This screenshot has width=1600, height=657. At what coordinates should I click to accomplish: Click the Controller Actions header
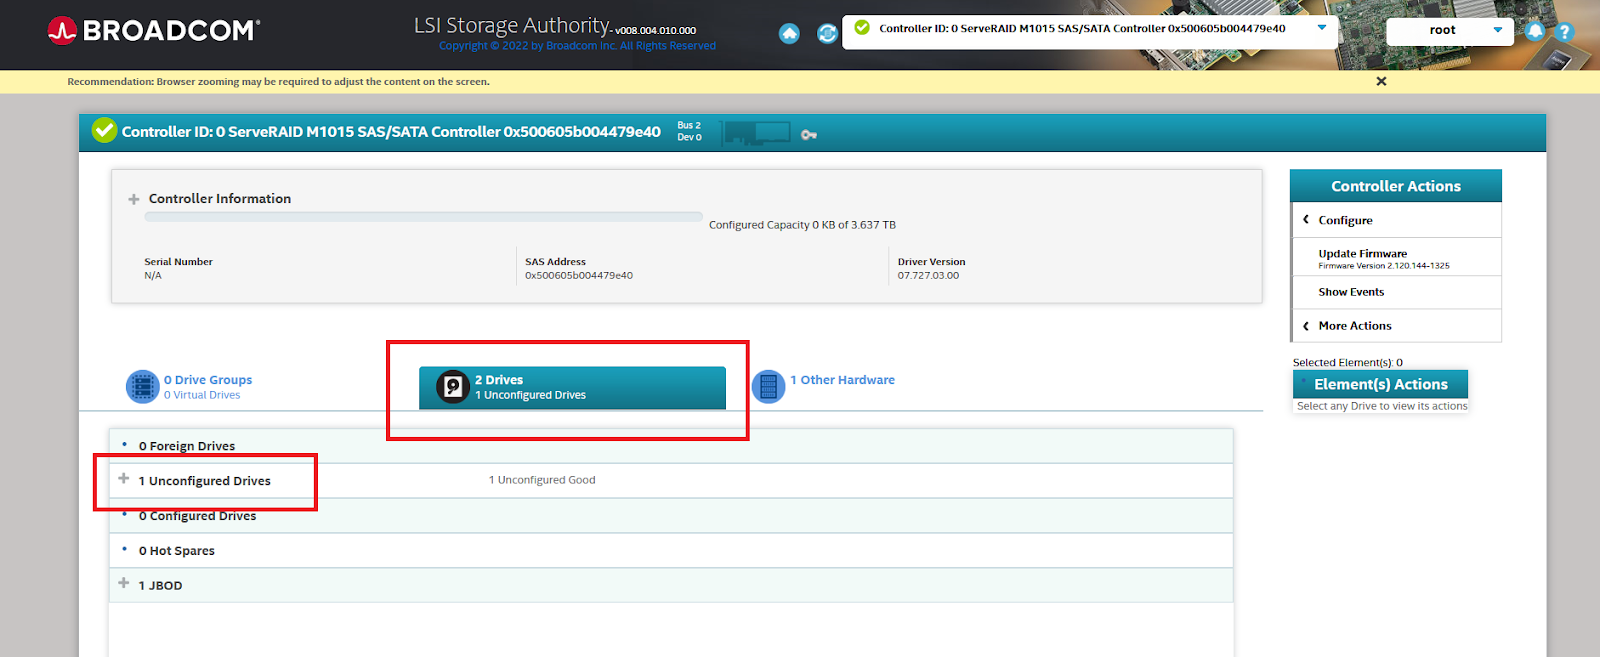coord(1396,186)
